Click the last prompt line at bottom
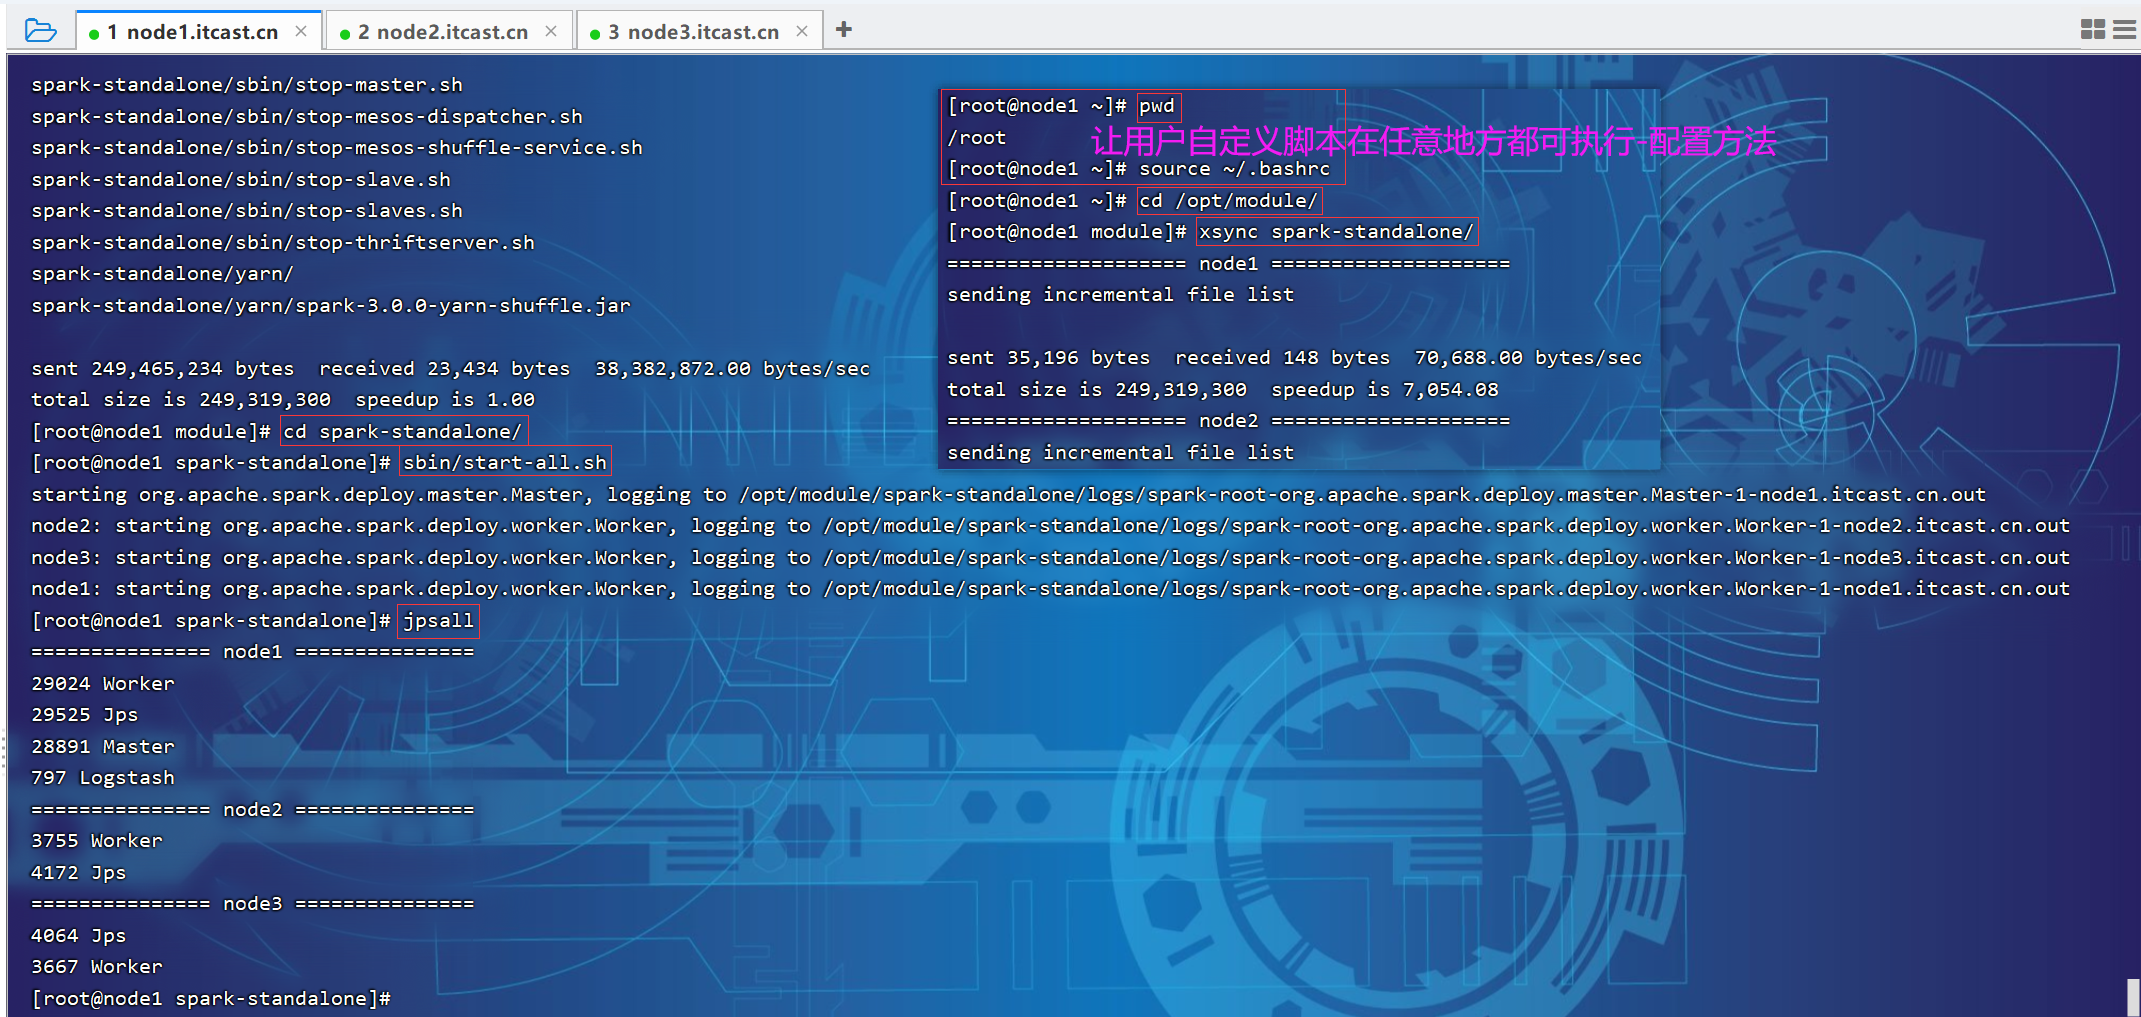 tap(211, 999)
